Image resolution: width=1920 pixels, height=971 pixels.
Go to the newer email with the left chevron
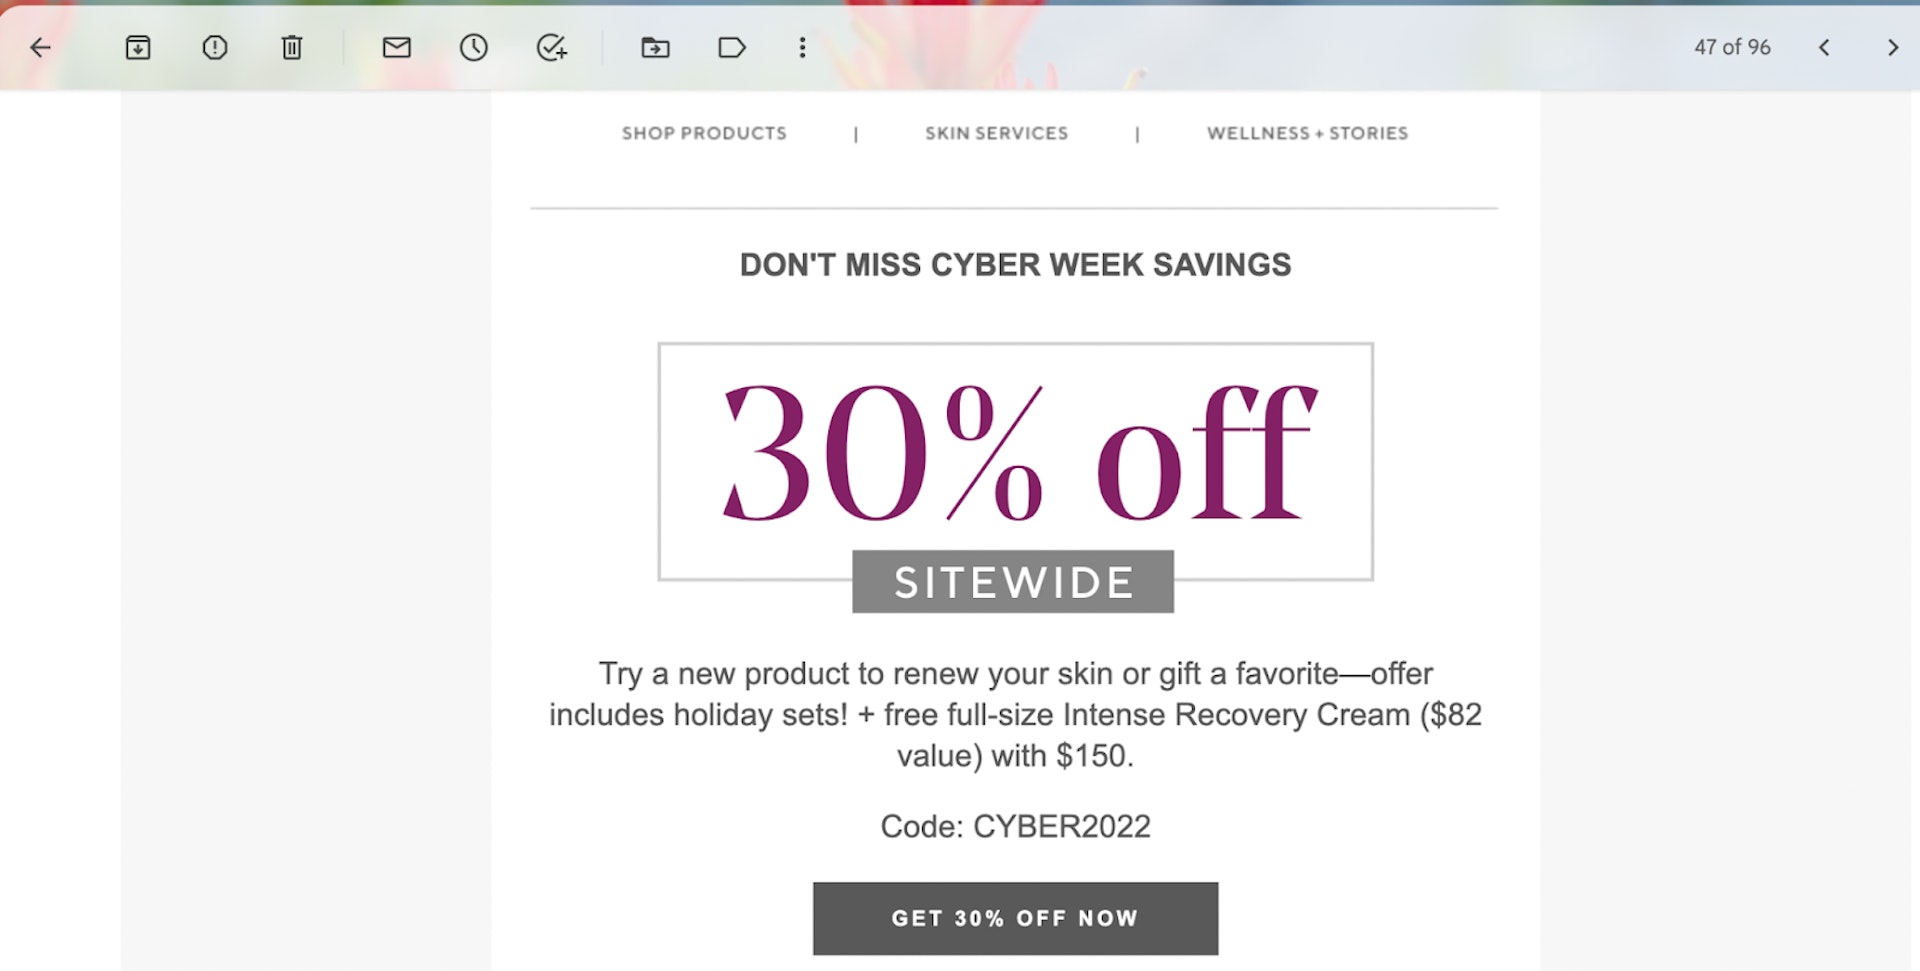(x=1825, y=47)
